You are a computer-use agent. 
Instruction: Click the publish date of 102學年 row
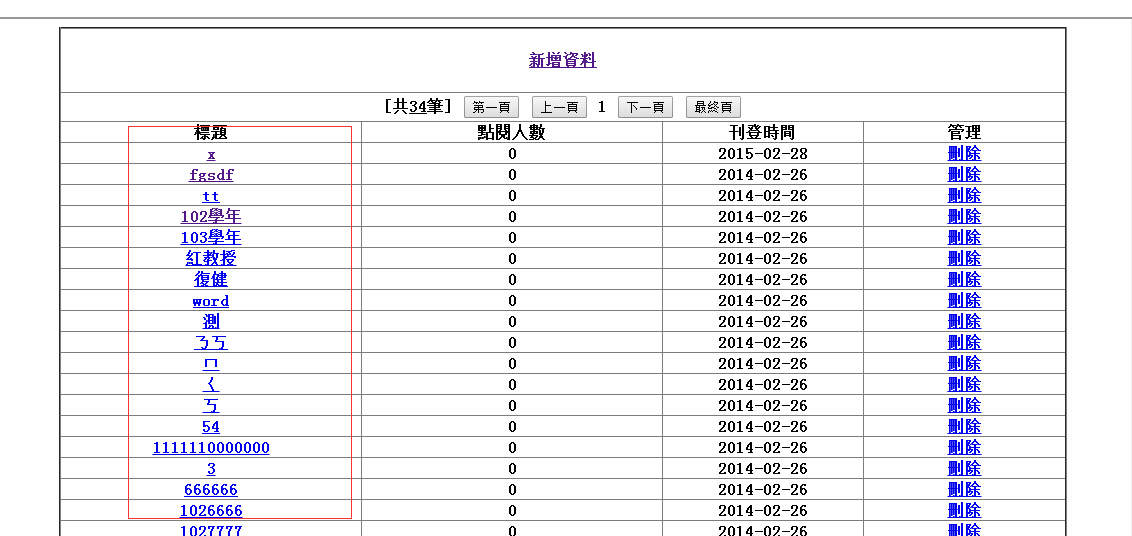point(762,217)
